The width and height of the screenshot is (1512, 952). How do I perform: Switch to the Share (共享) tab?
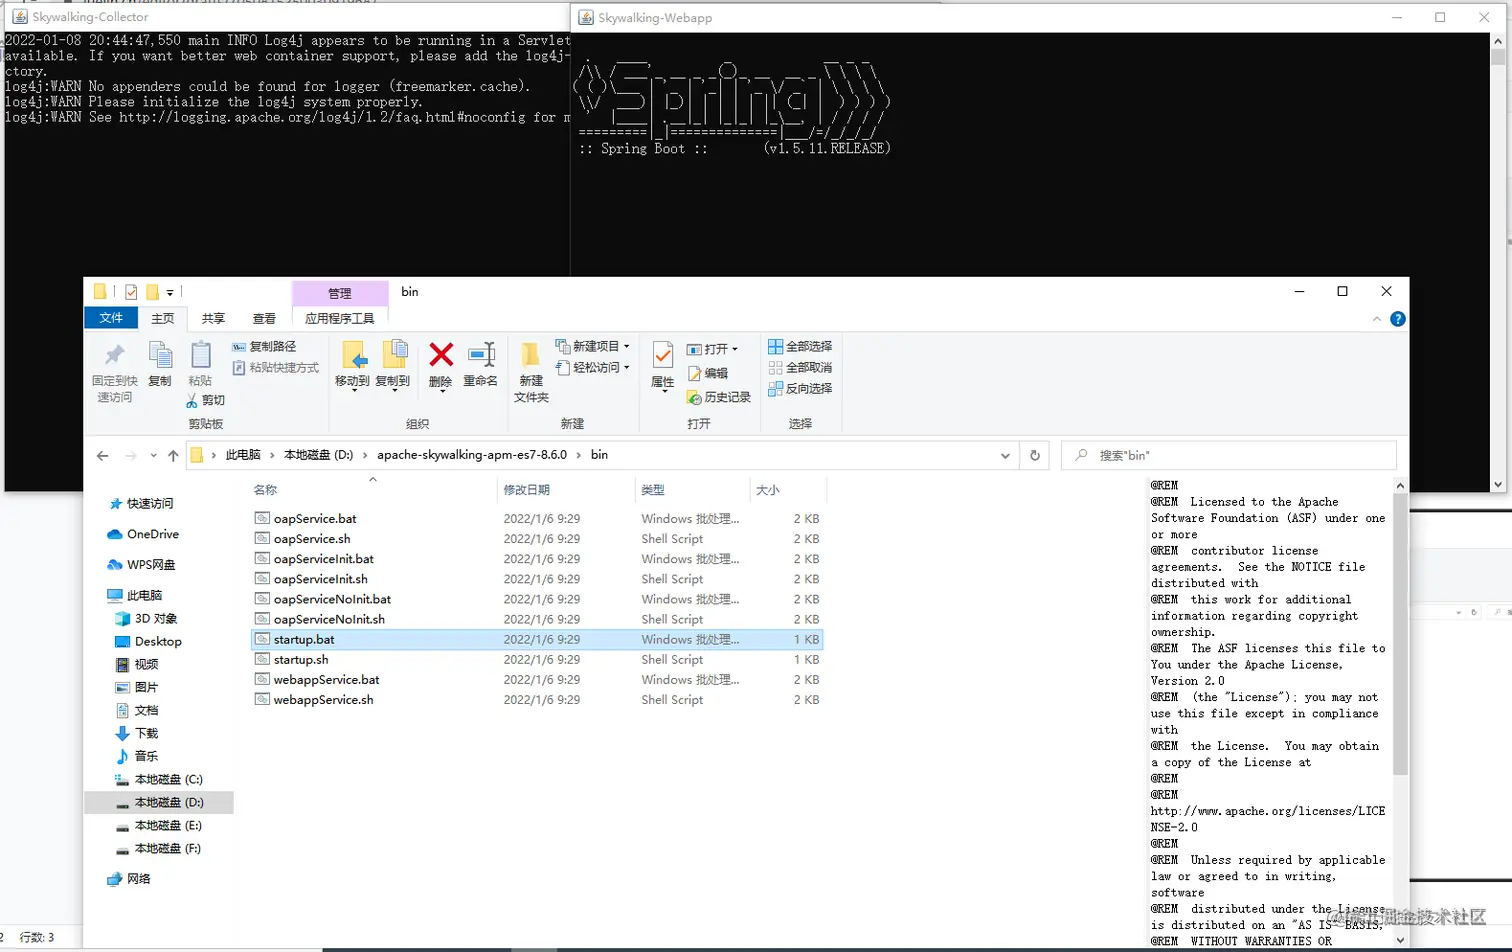tap(213, 318)
